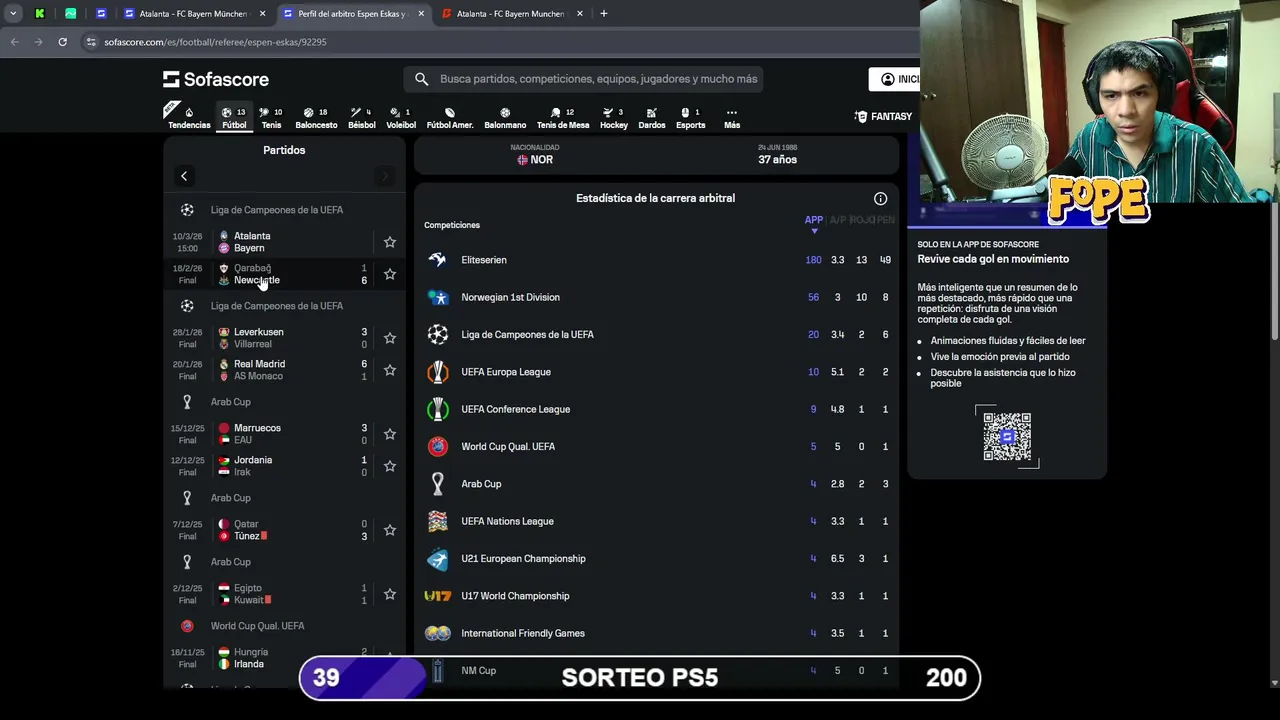This screenshot has height=720, width=1280.
Task: Favorite the Leverkusen vs Villarreal match
Action: (390, 338)
